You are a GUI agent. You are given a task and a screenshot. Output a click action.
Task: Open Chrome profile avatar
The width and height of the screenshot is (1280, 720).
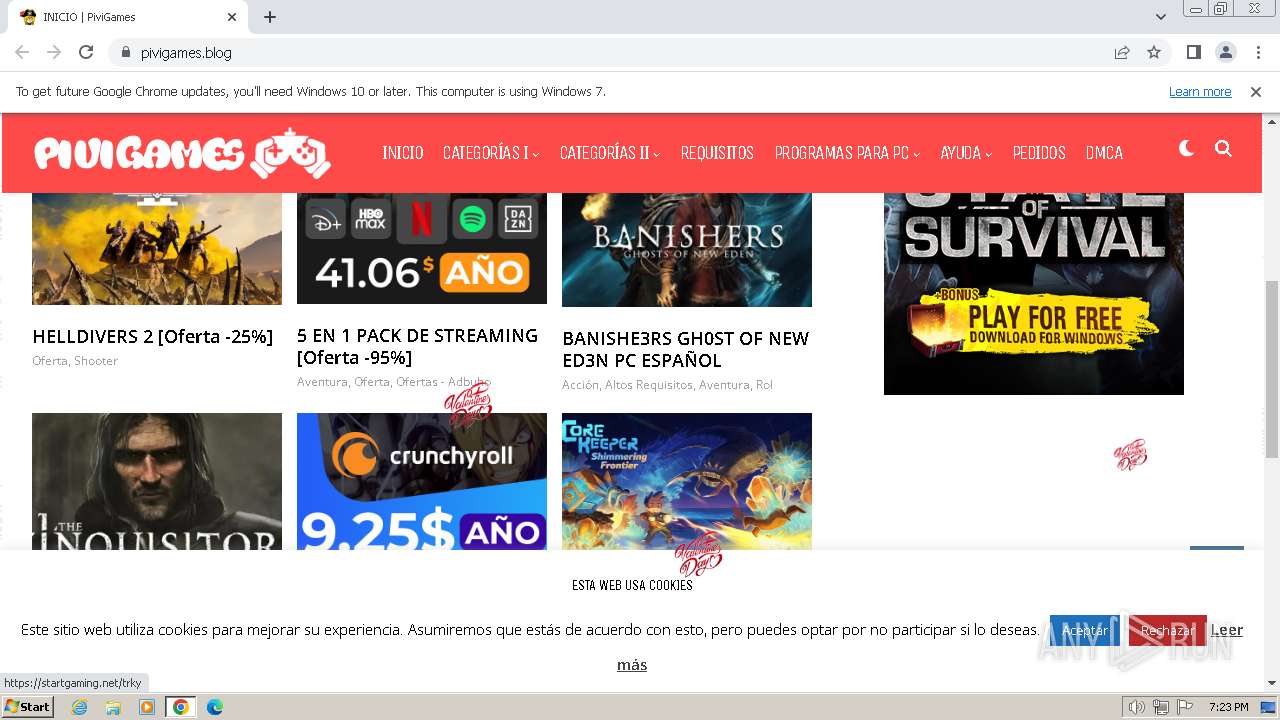1225,52
